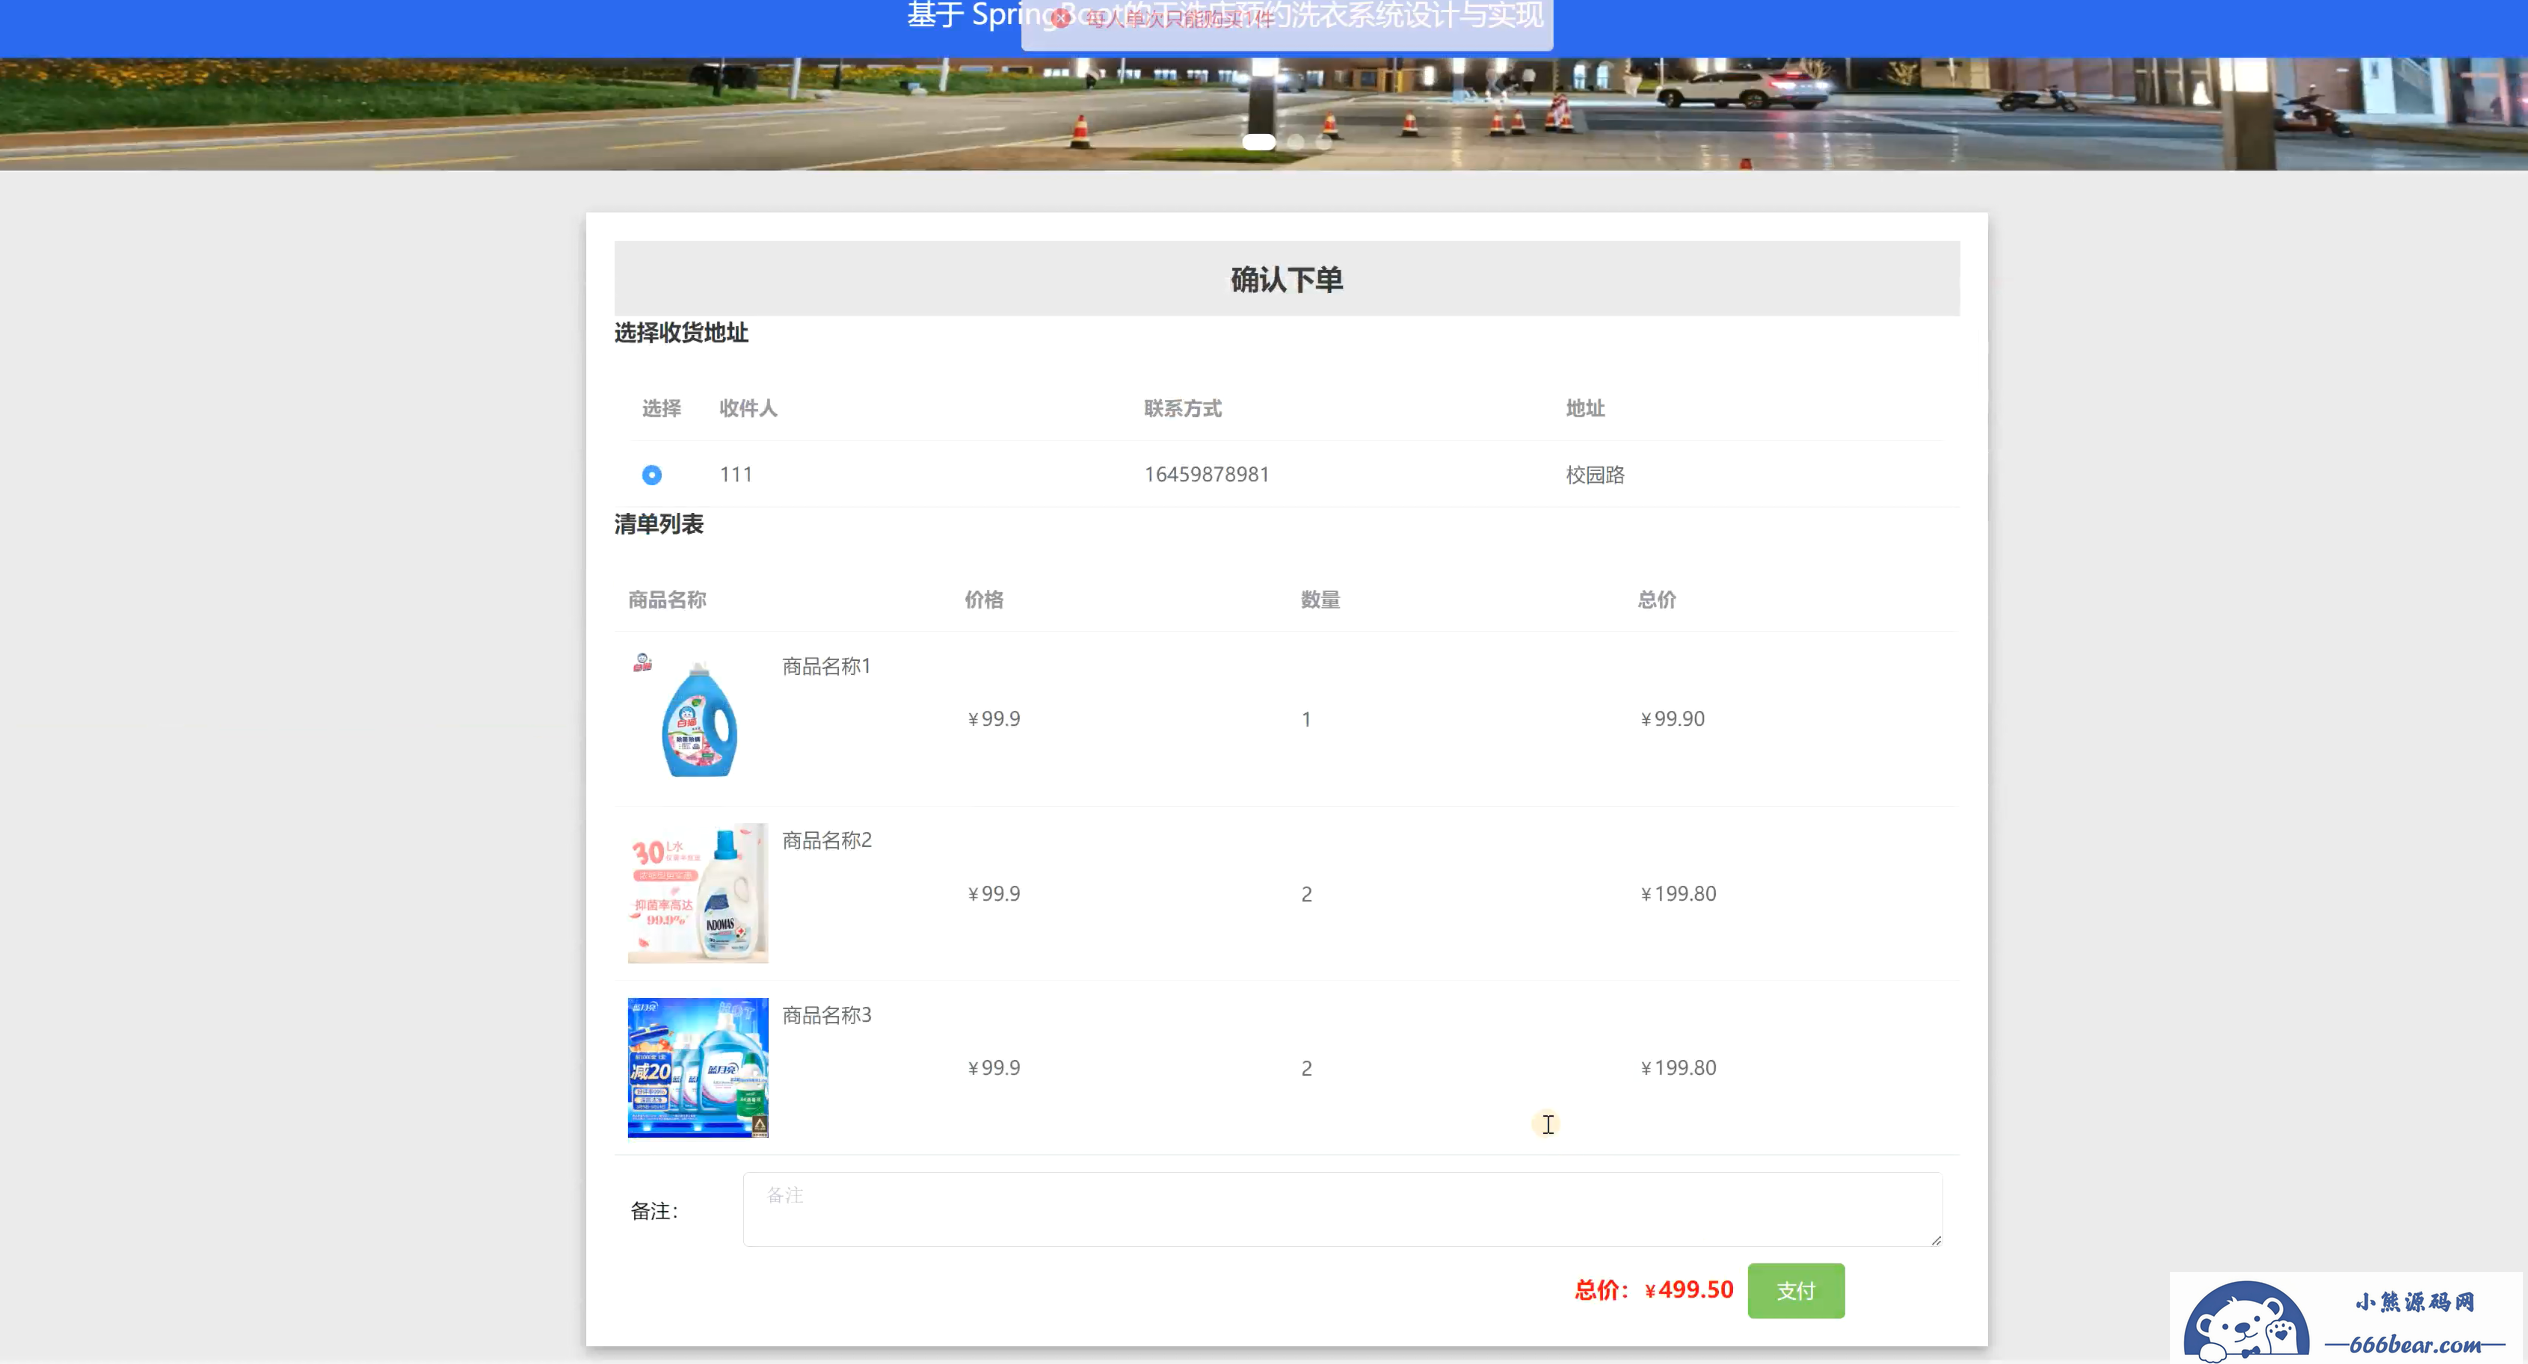This screenshot has height=1364, width=2528.
Task: Click the 收件人 column header
Action: pyautogui.click(x=748, y=408)
